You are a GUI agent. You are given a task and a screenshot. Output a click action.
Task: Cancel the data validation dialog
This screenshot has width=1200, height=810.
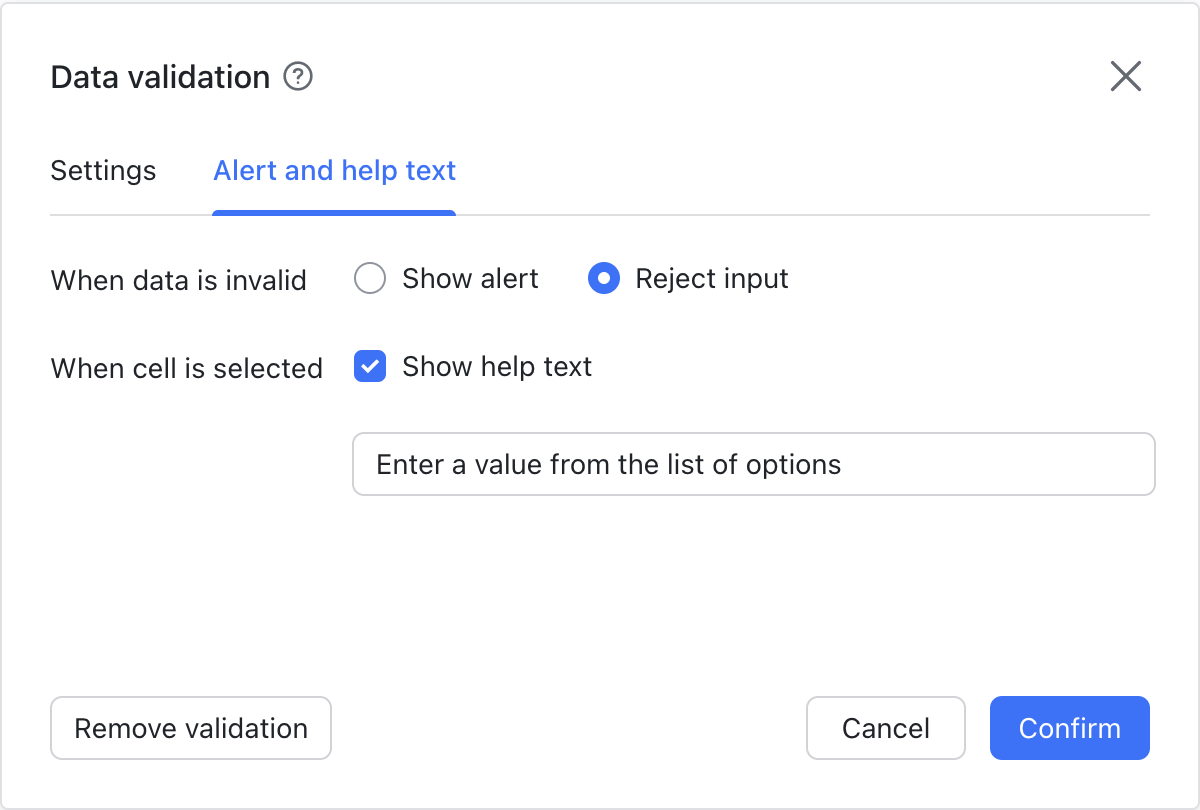click(885, 728)
